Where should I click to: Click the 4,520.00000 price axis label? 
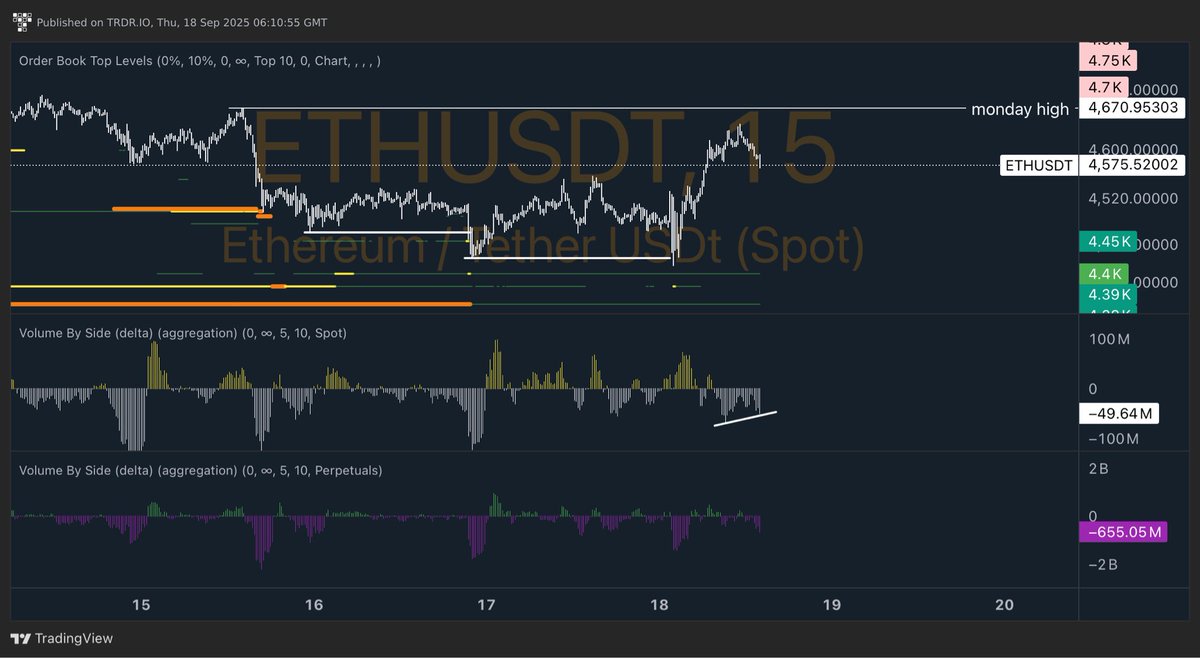1134,198
